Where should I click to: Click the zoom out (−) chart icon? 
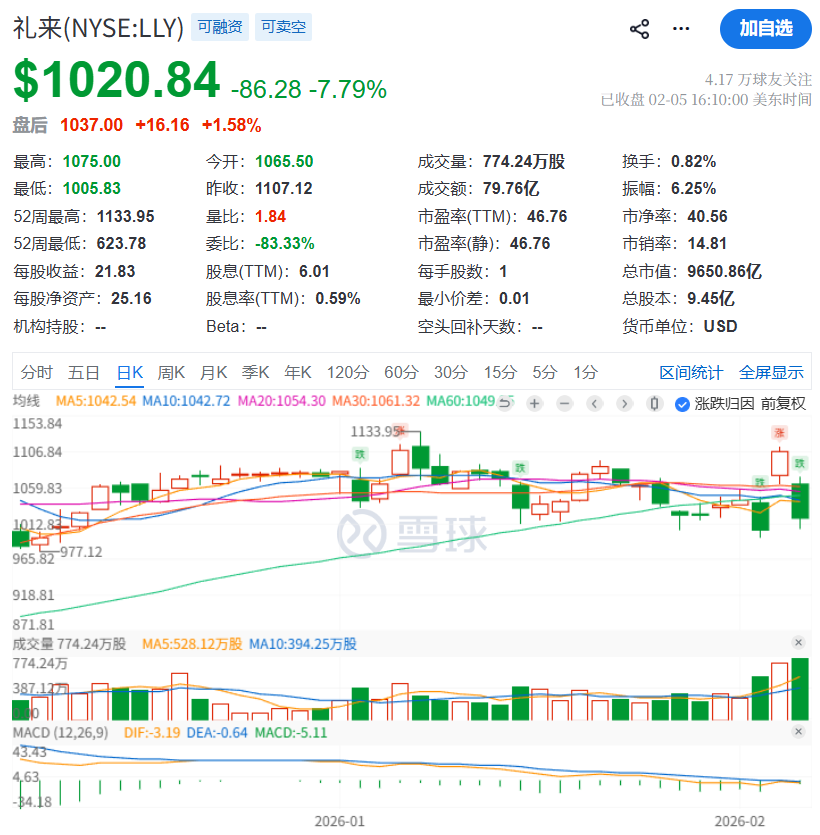click(x=564, y=404)
